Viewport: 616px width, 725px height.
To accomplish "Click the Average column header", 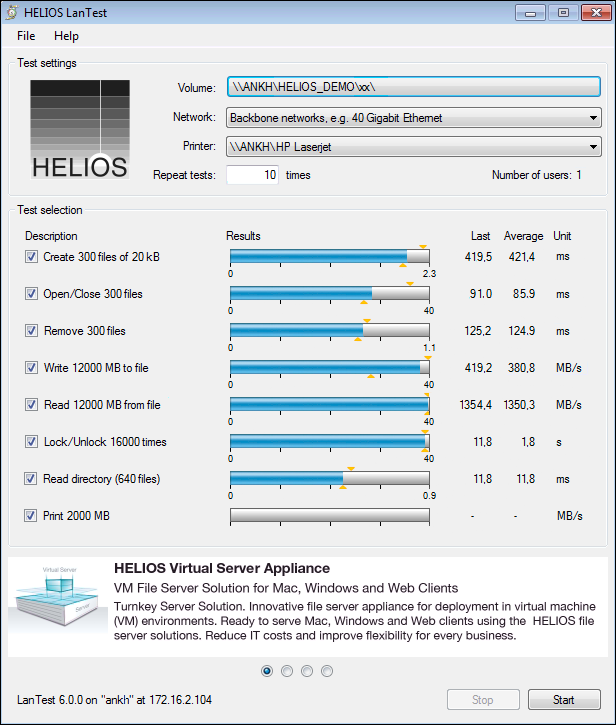I will tap(524, 236).
